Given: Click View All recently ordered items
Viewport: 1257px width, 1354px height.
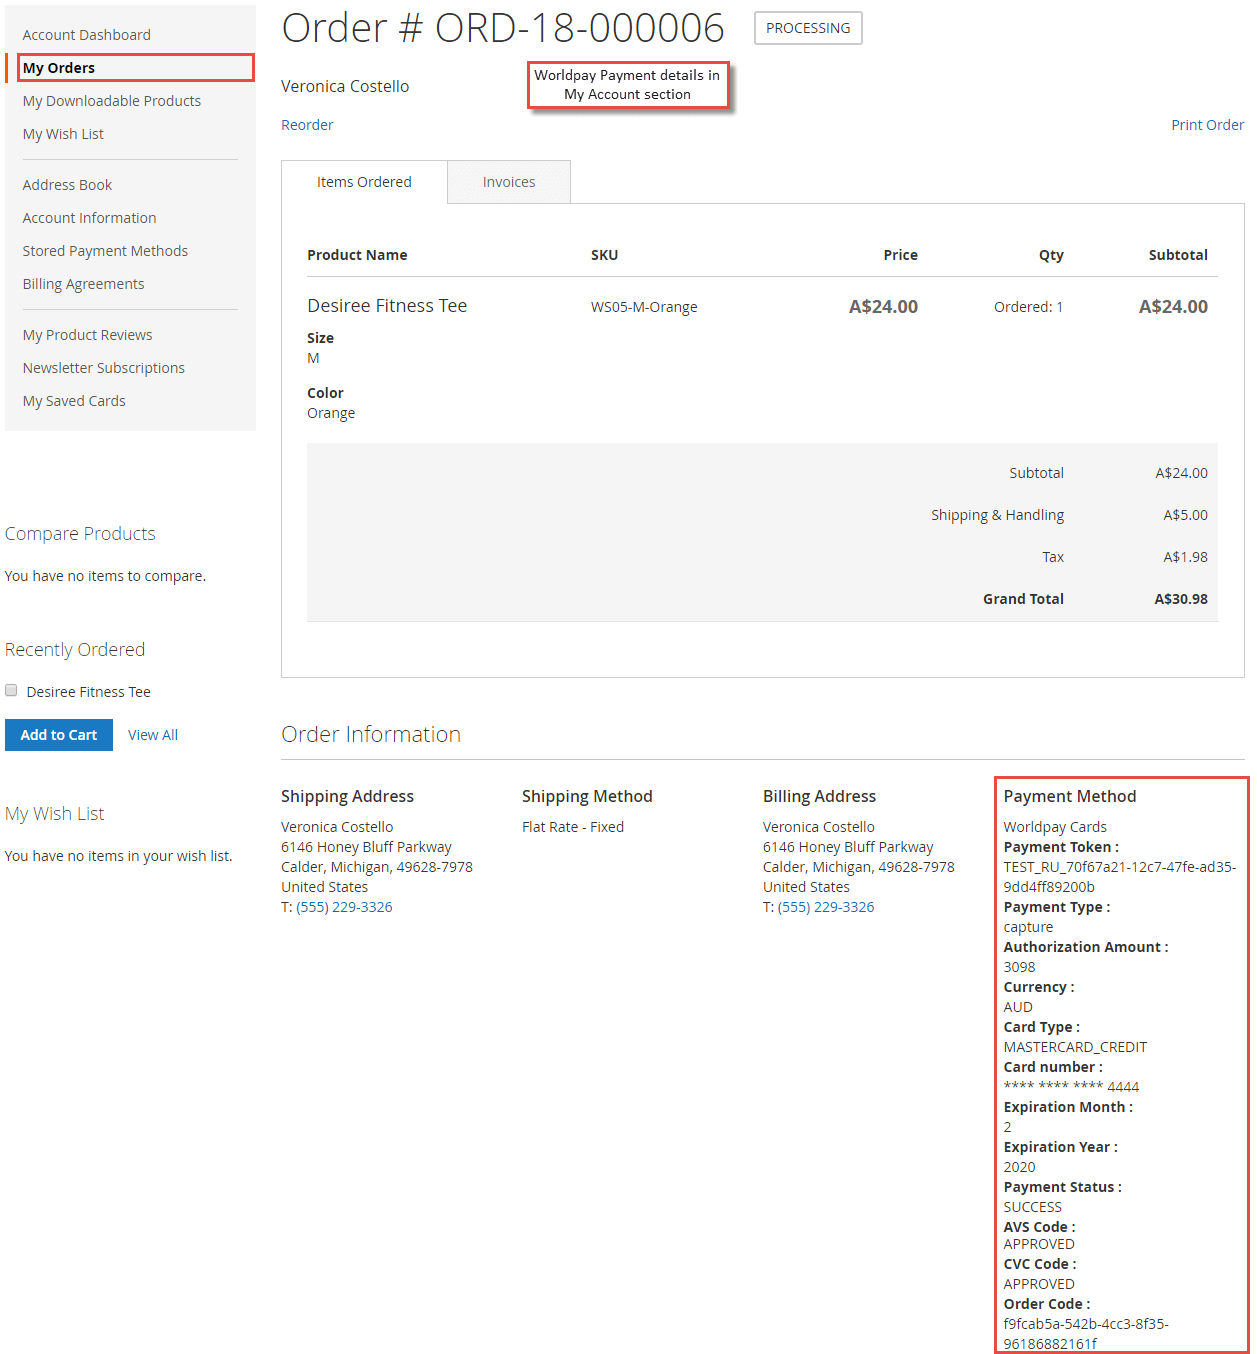Looking at the screenshot, I should point(152,734).
